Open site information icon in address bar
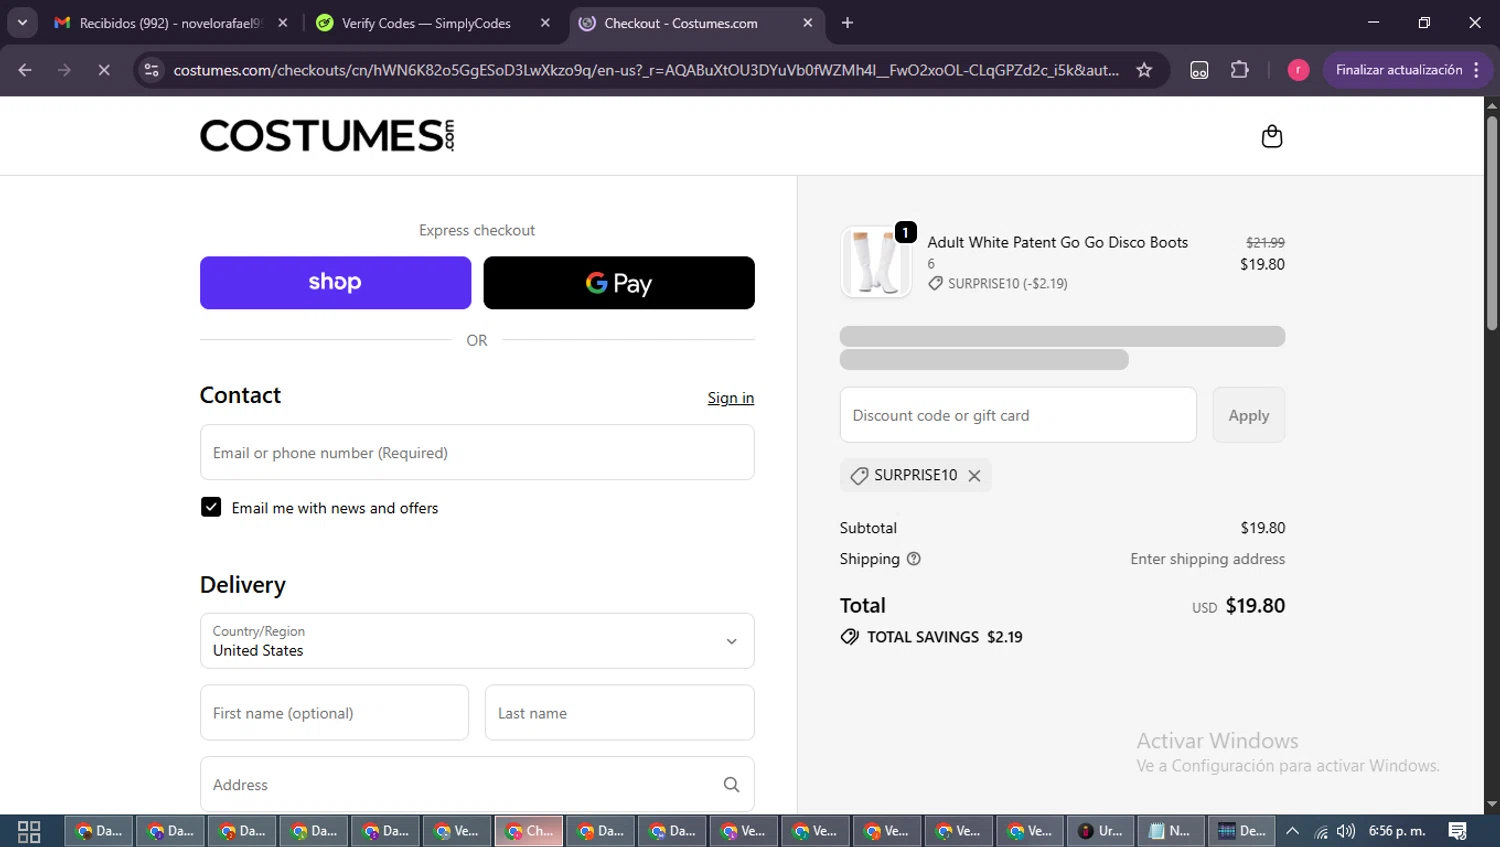 151,70
